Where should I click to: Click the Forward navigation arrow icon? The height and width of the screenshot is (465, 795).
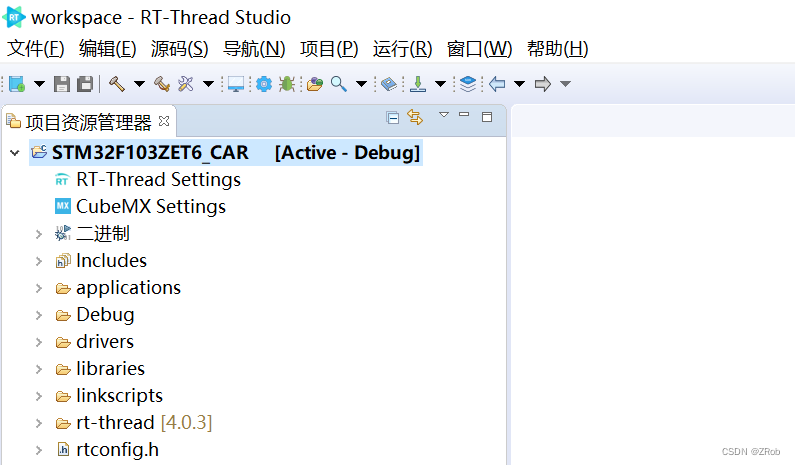coord(543,84)
